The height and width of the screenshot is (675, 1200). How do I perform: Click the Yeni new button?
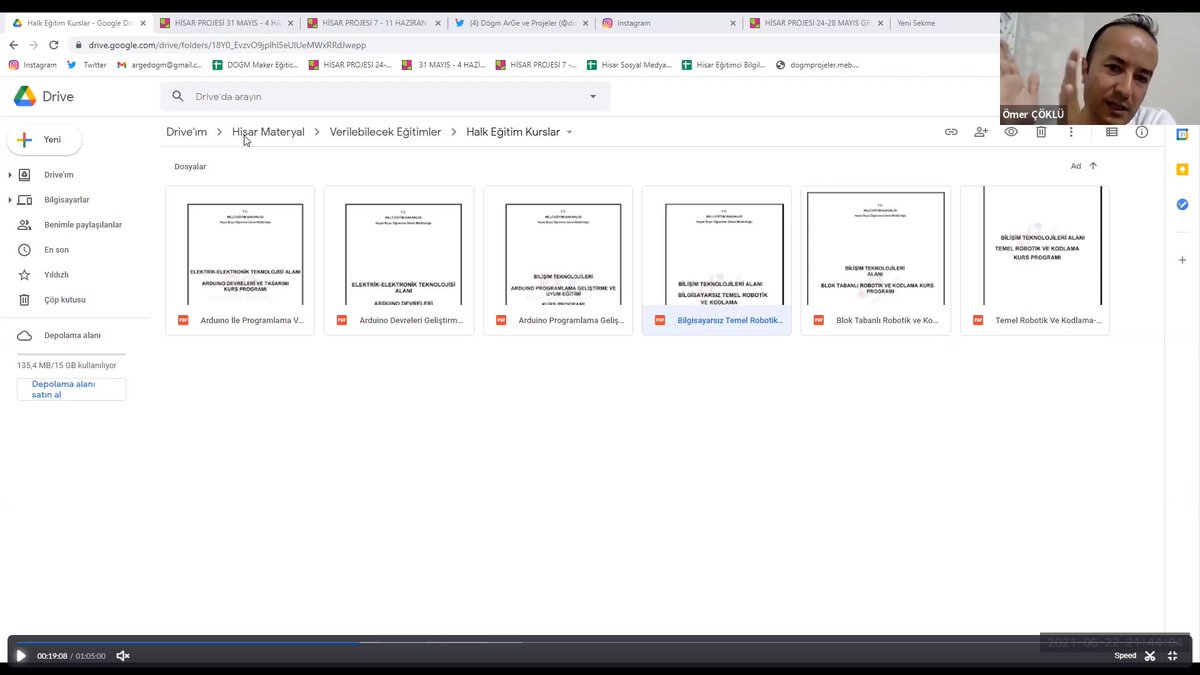[x=44, y=140]
